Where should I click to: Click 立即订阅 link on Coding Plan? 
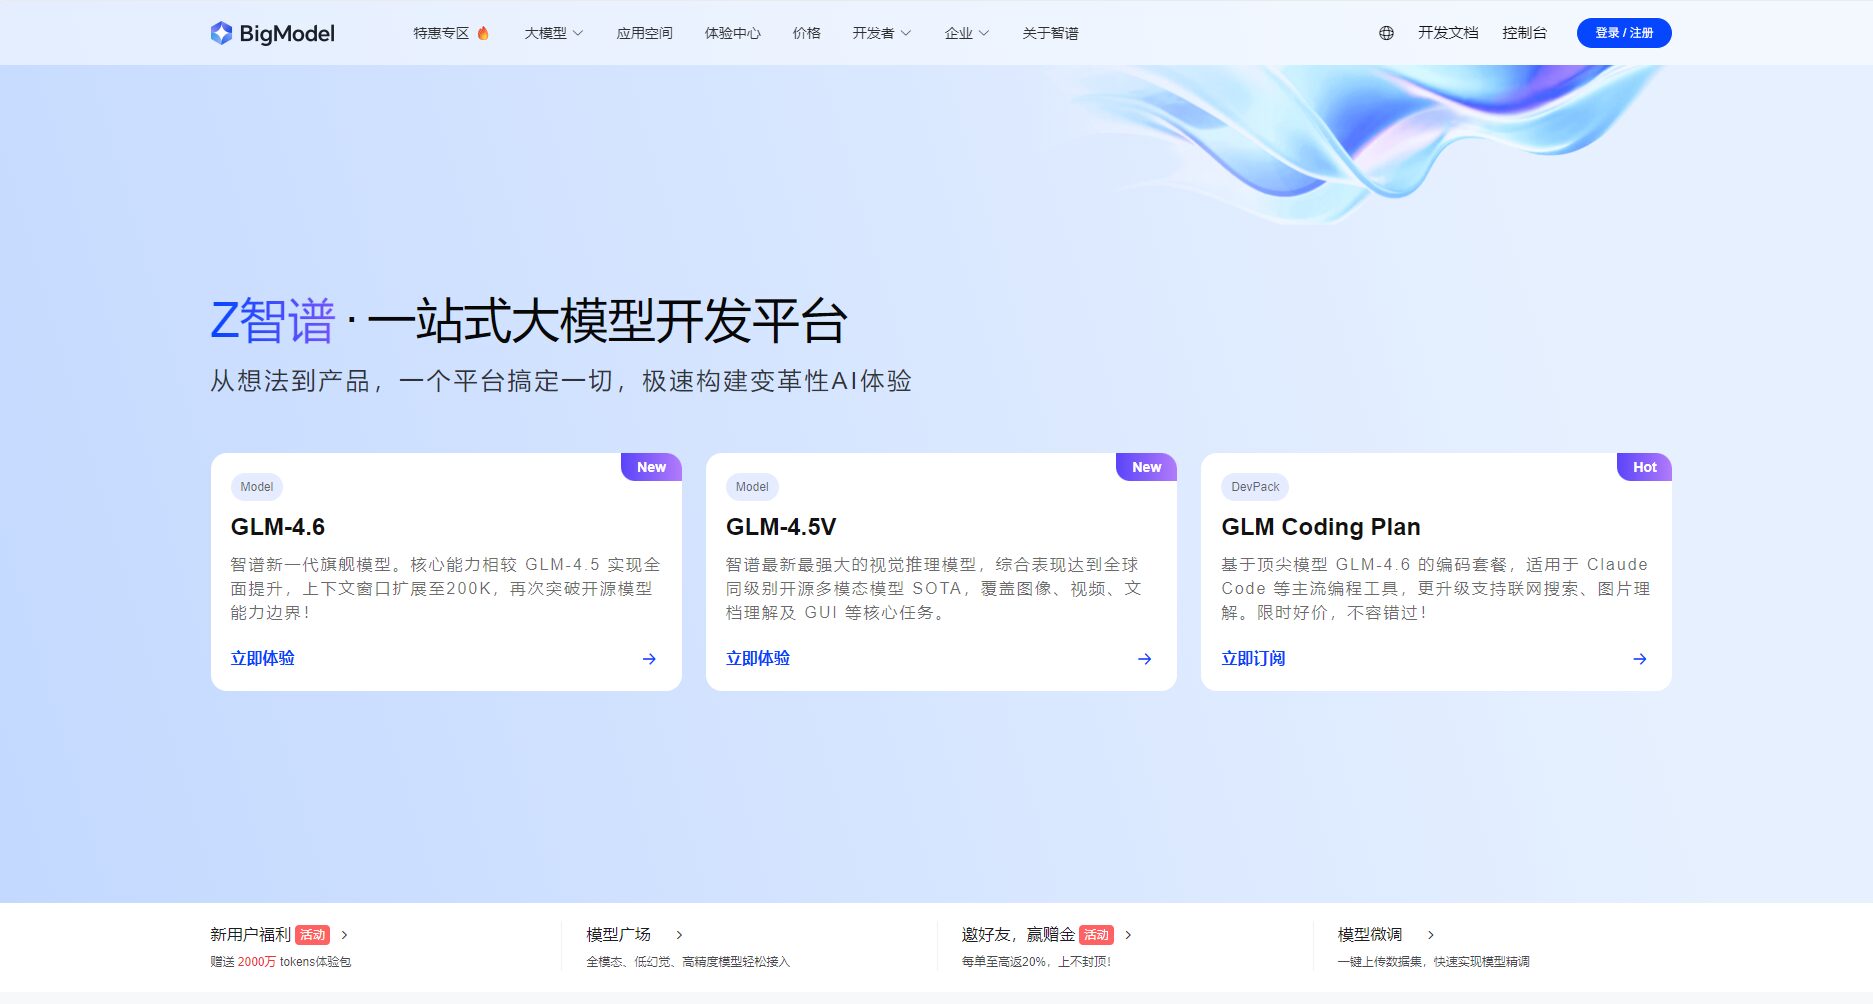click(x=1253, y=659)
